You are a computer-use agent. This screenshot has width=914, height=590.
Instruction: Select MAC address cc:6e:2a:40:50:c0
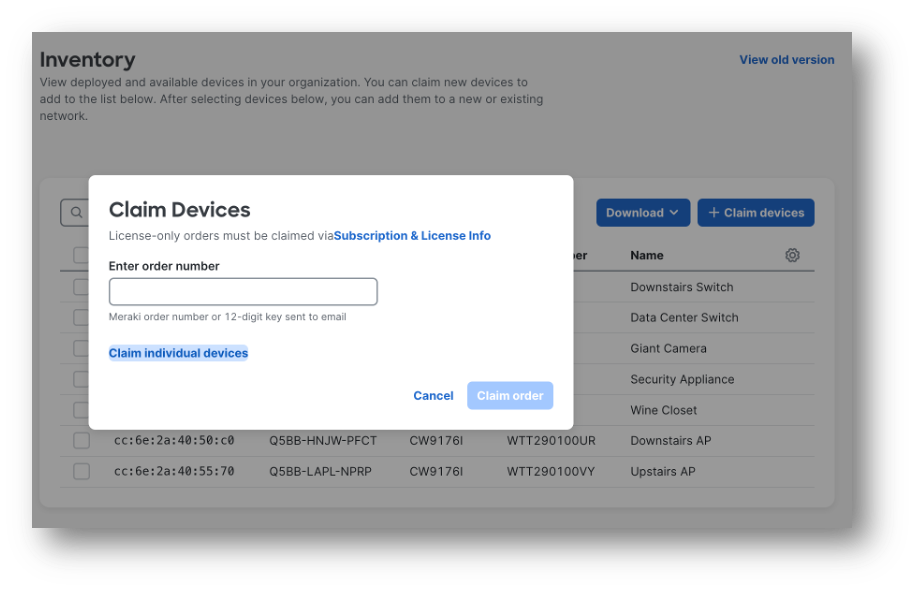point(174,440)
